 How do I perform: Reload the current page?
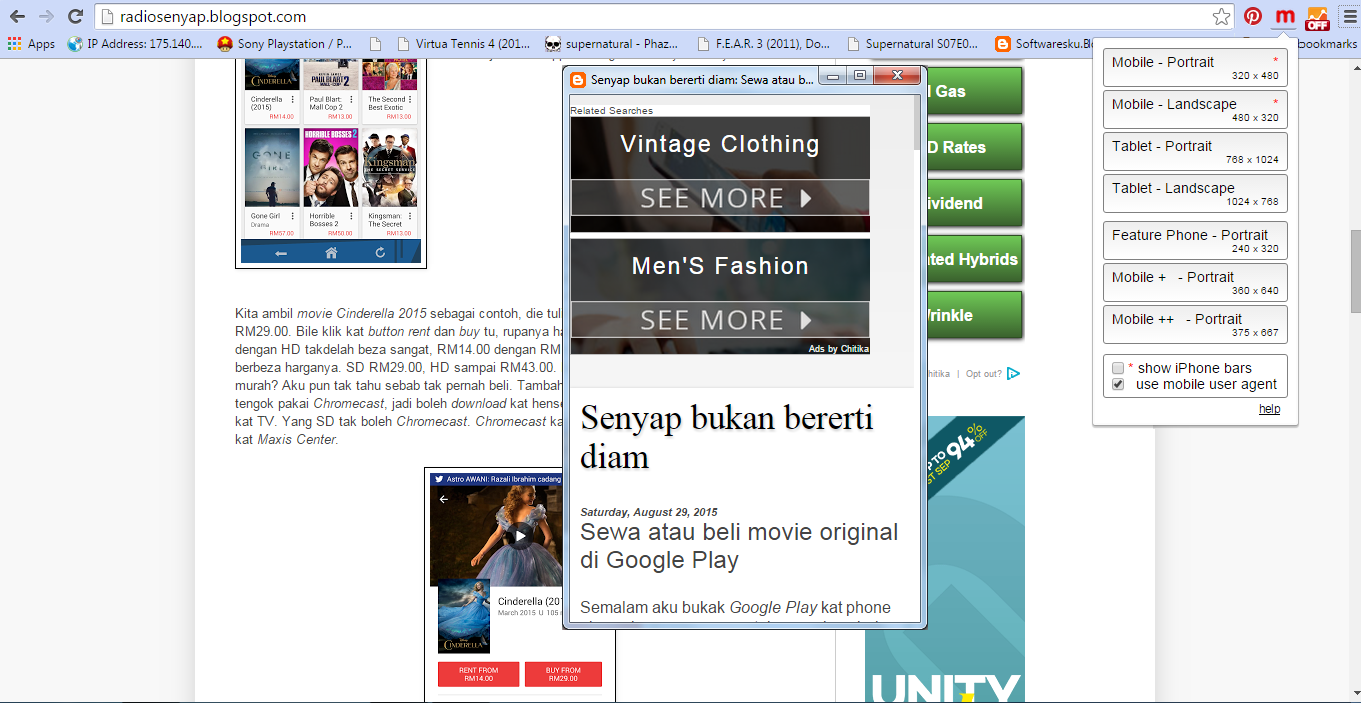75,16
